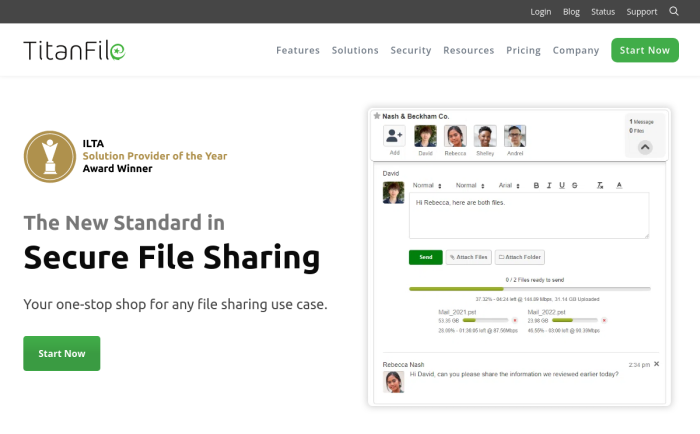This screenshot has height=434, width=700.
Task: Open the Solutions menu
Action: (x=355, y=50)
